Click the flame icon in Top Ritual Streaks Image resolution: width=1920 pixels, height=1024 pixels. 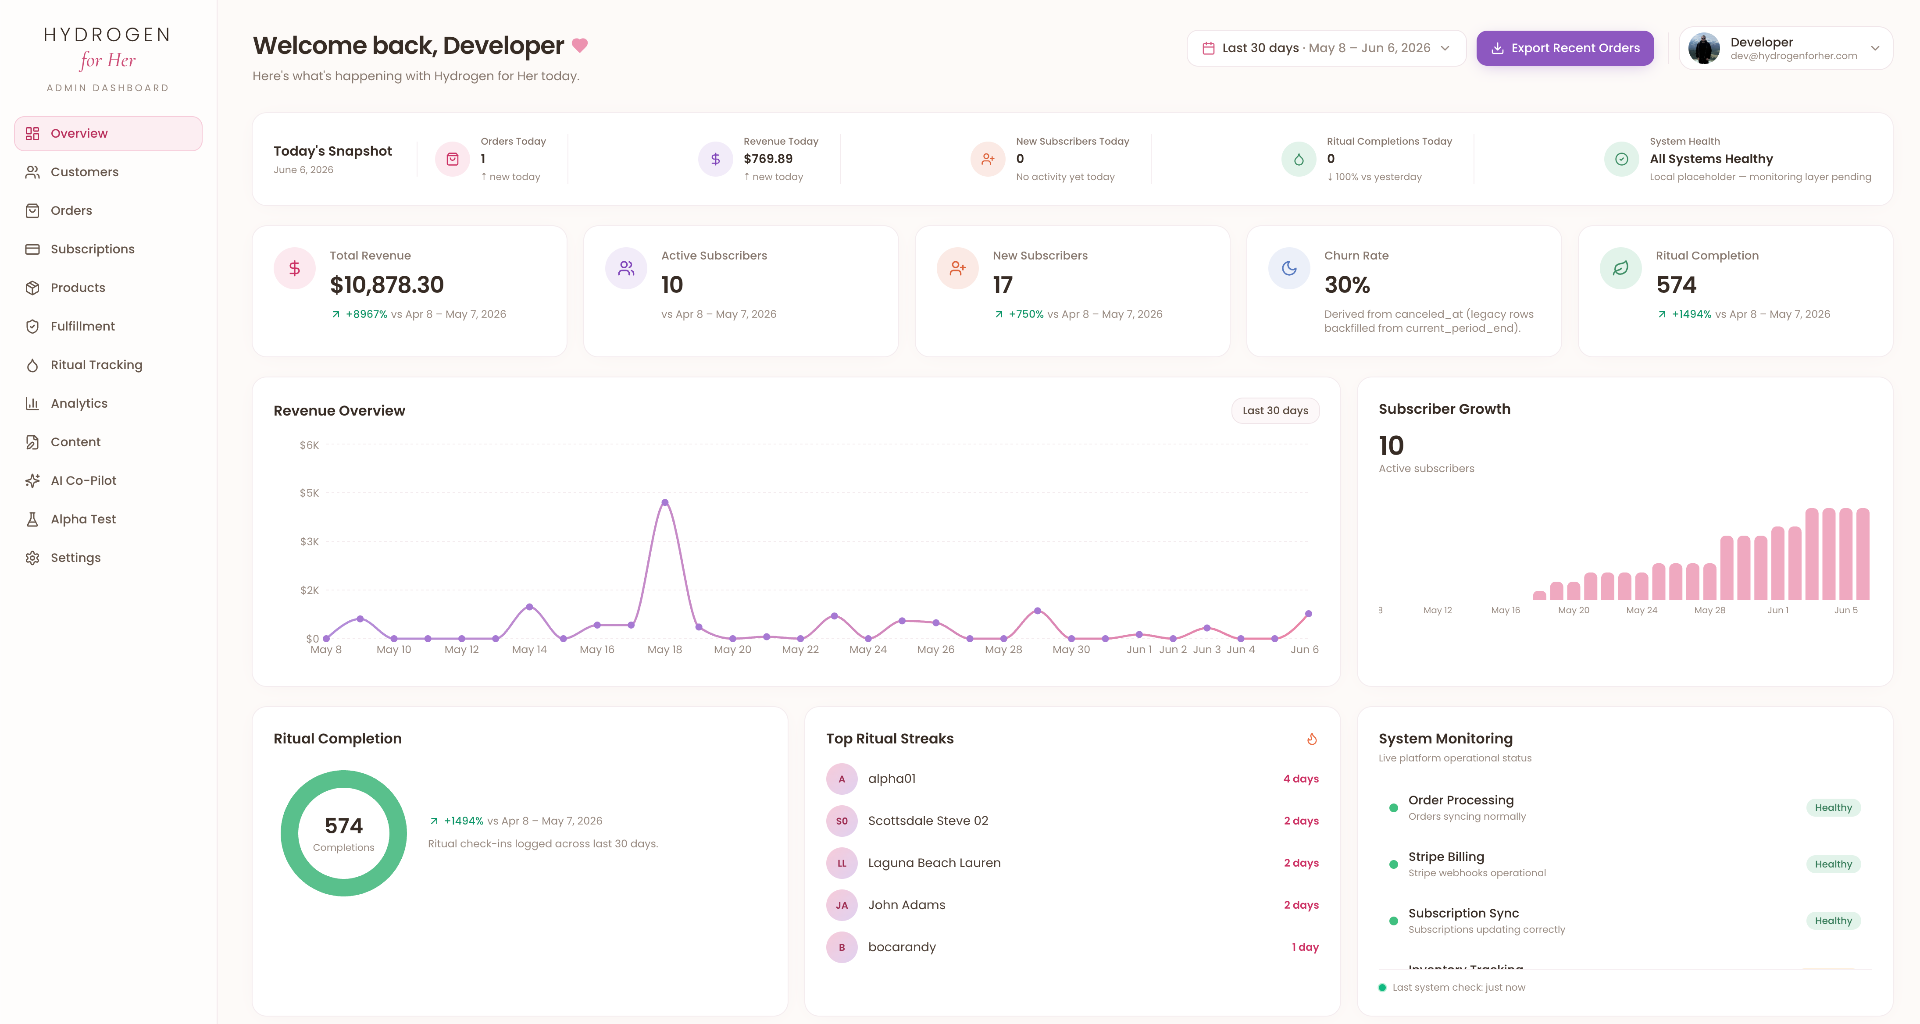tap(1312, 739)
